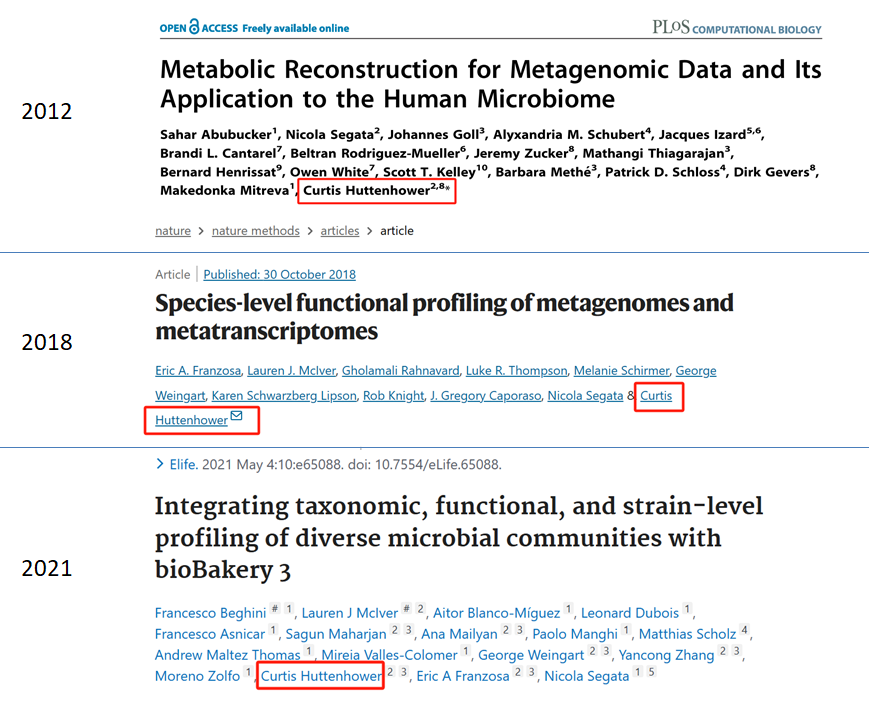Open author Lauren J. McIver link in 2018 paper
The width and height of the screenshot is (869, 706).
[x=292, y=371]
